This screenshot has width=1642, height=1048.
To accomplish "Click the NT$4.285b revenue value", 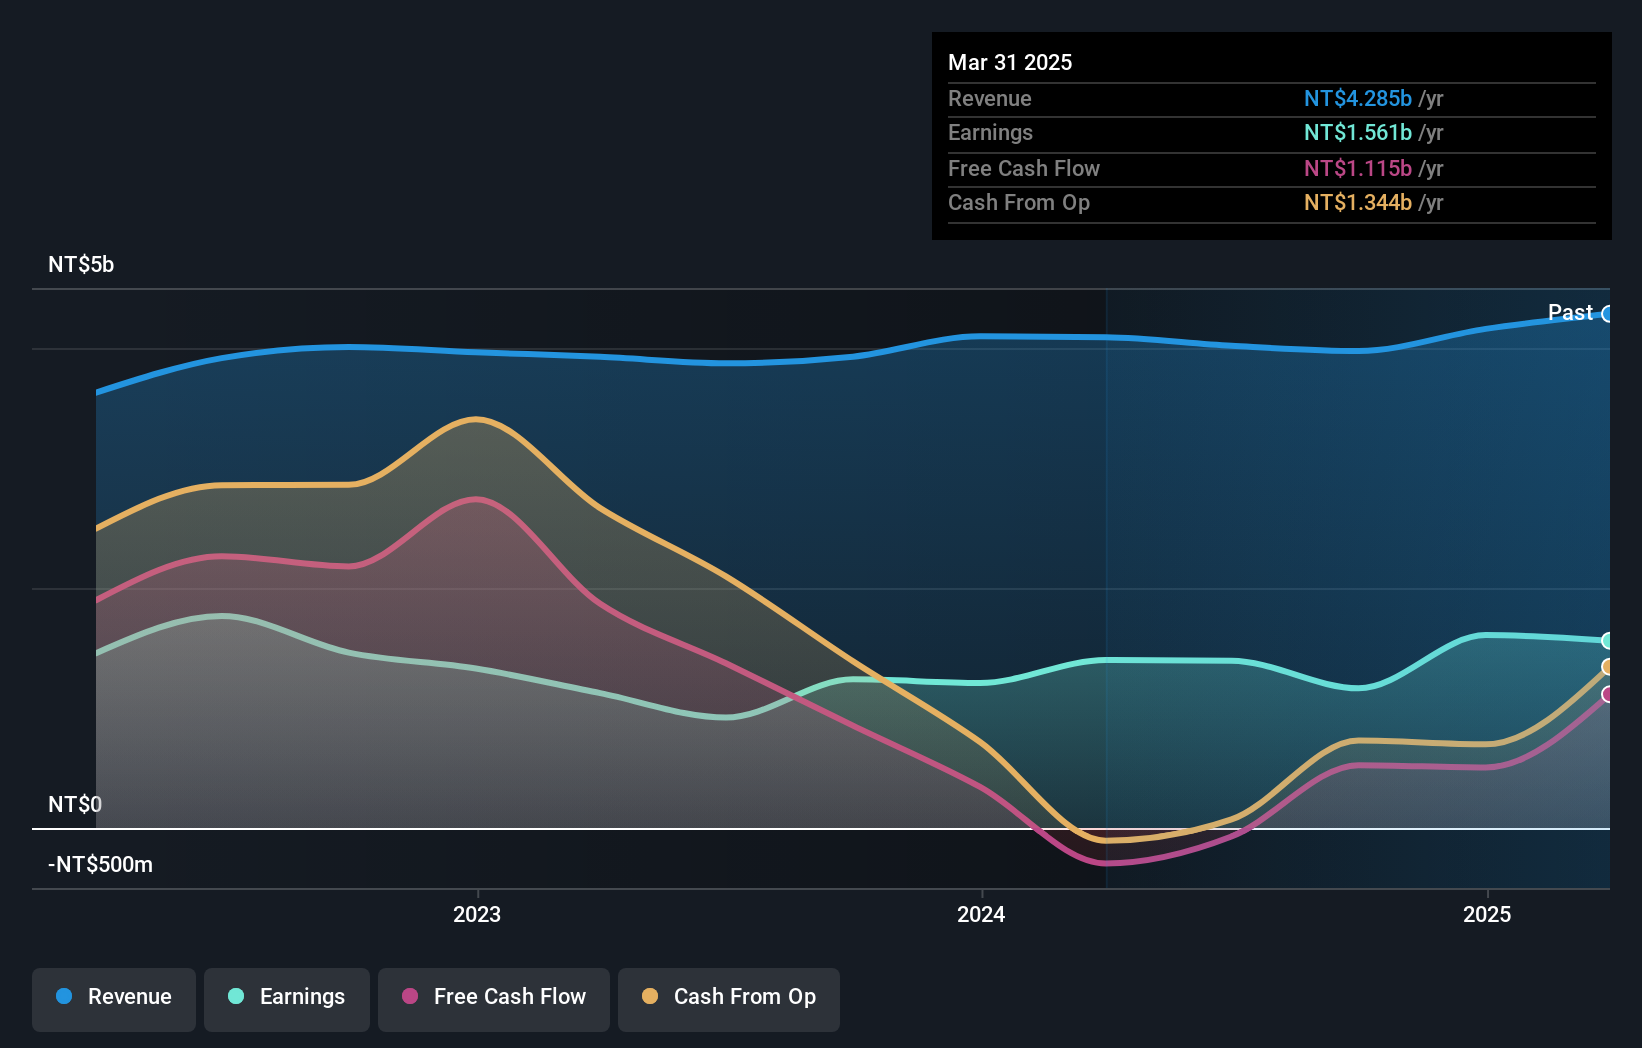I will pyautogui.click(x=1358, y=98).
